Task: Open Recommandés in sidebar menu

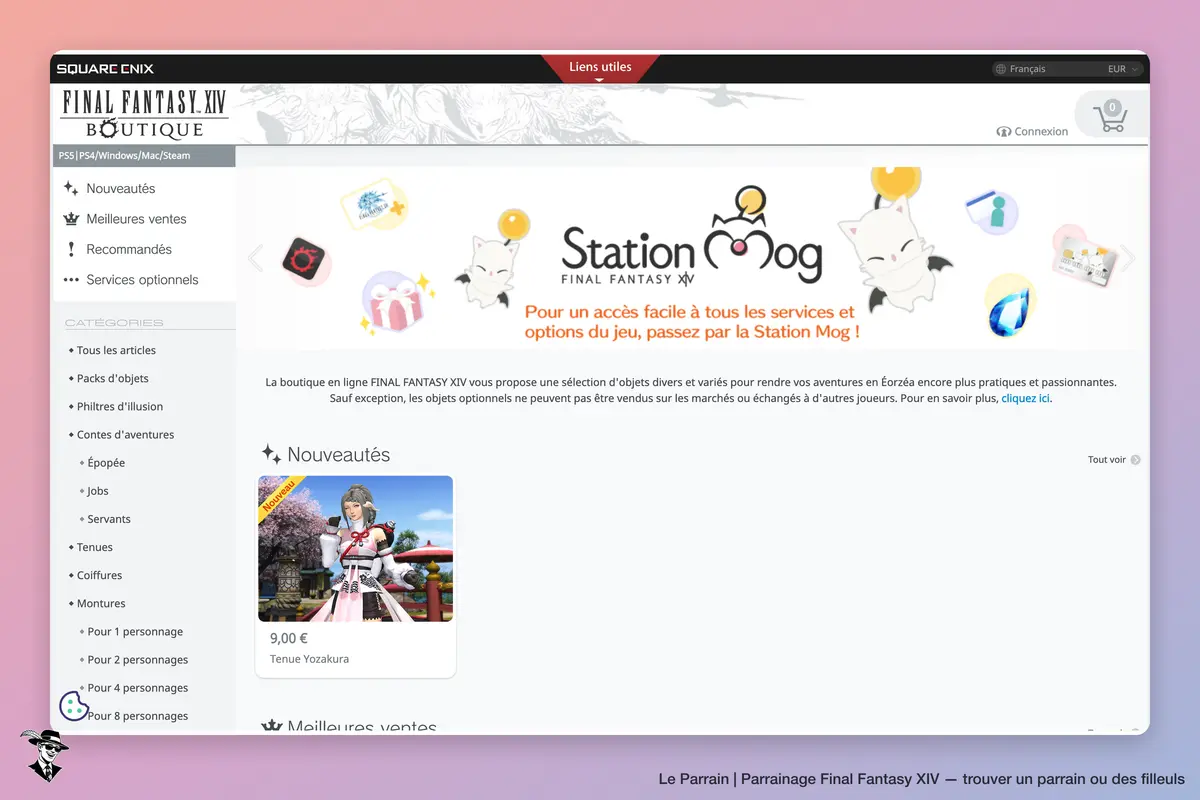Action: (x=129, y=249)
